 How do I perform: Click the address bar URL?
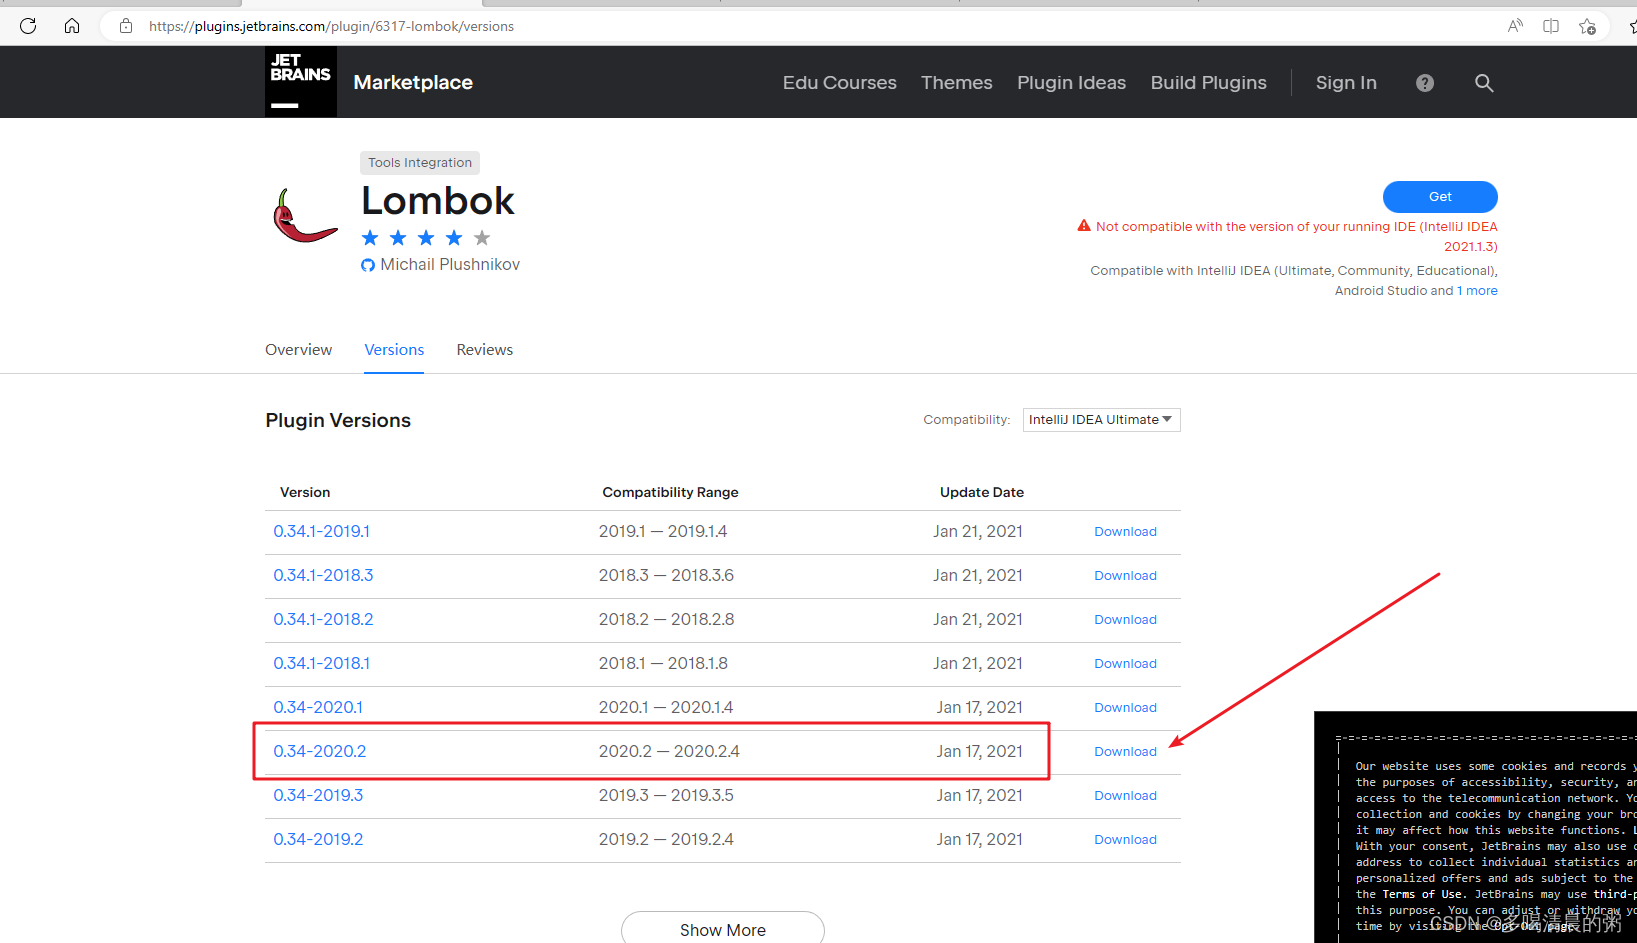[x=331, y=26]
